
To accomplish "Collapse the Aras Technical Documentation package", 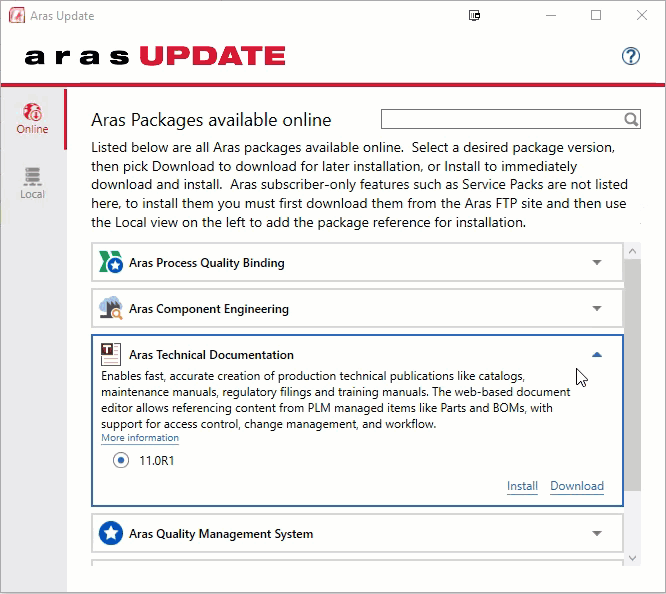I will (597, 355).
